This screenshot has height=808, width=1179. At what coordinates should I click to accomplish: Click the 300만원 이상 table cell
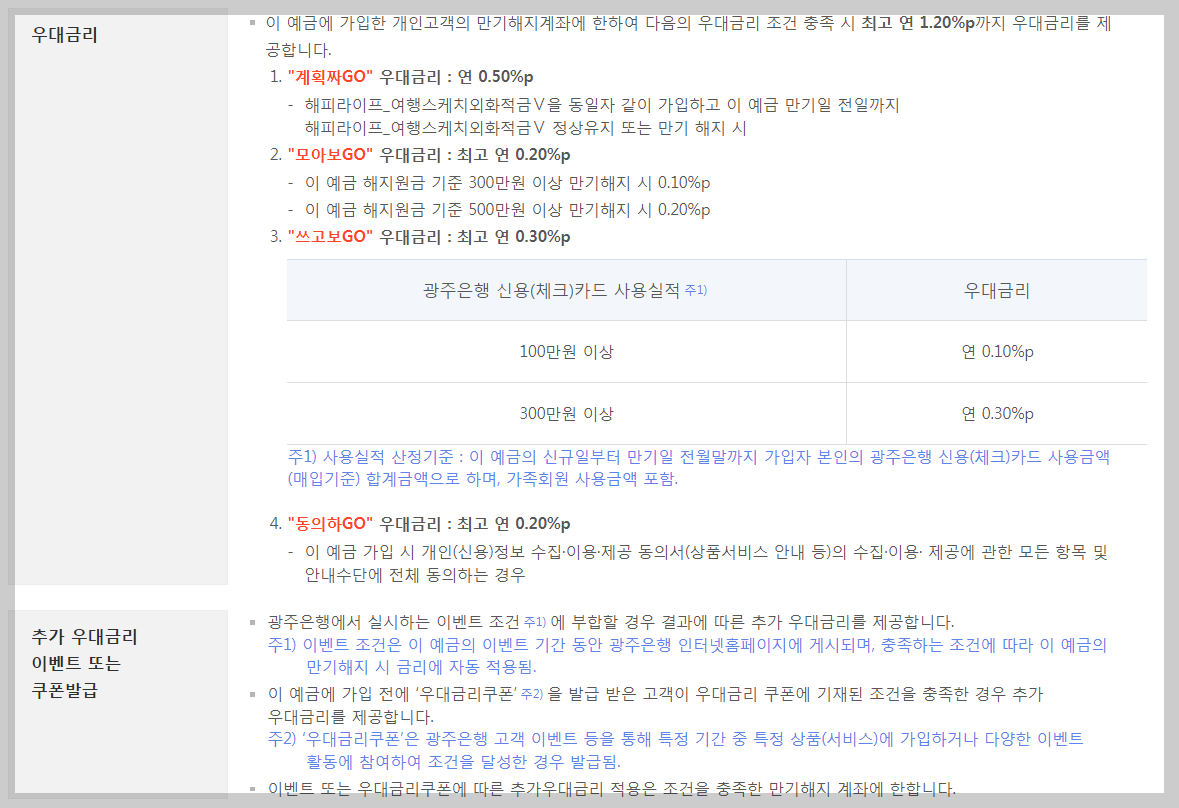(x=566, y=413)
